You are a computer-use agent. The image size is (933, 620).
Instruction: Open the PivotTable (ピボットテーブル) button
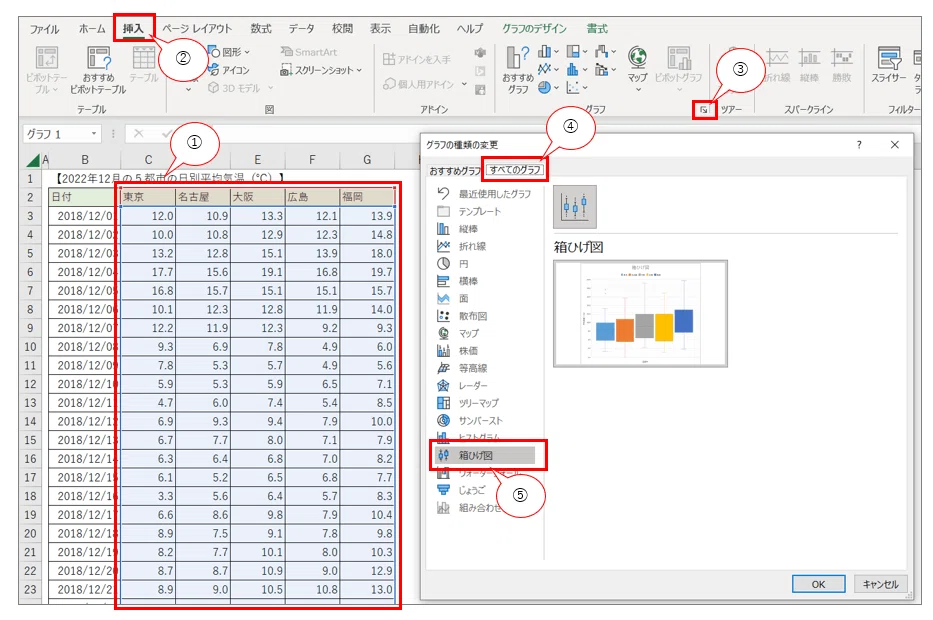pos(46,69)
